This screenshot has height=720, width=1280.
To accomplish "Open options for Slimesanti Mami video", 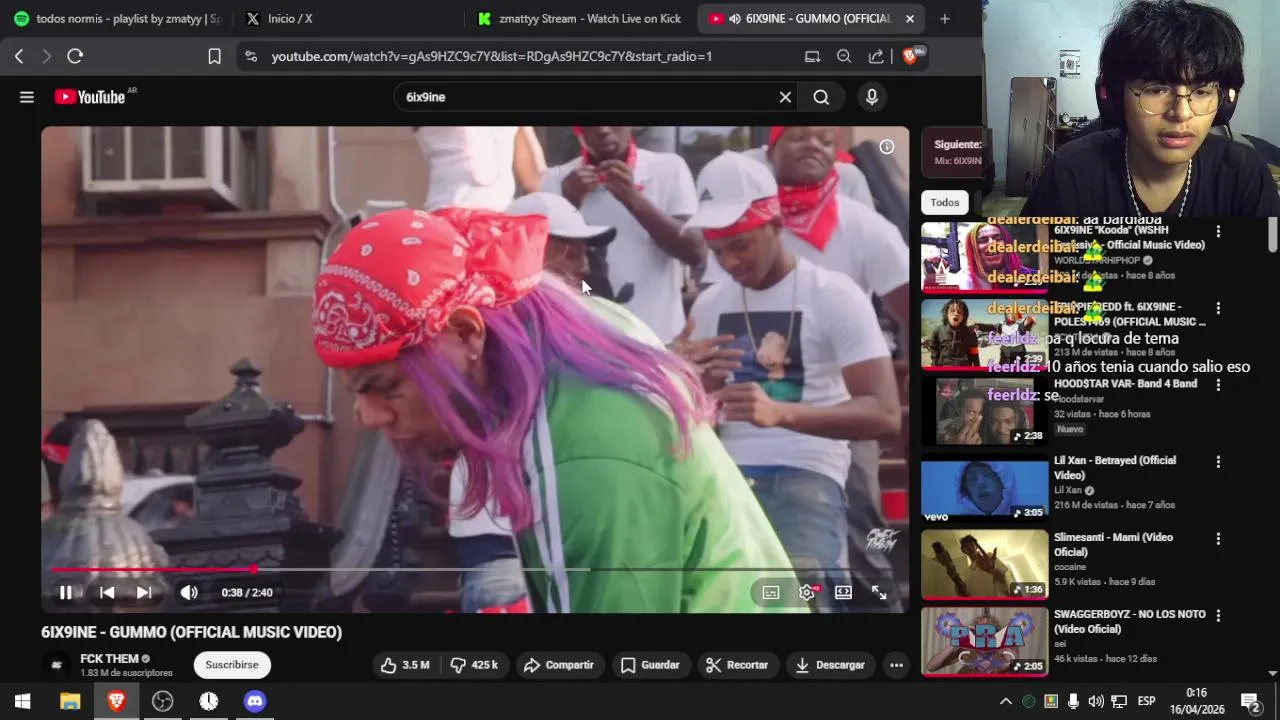I will [1218, 539].
